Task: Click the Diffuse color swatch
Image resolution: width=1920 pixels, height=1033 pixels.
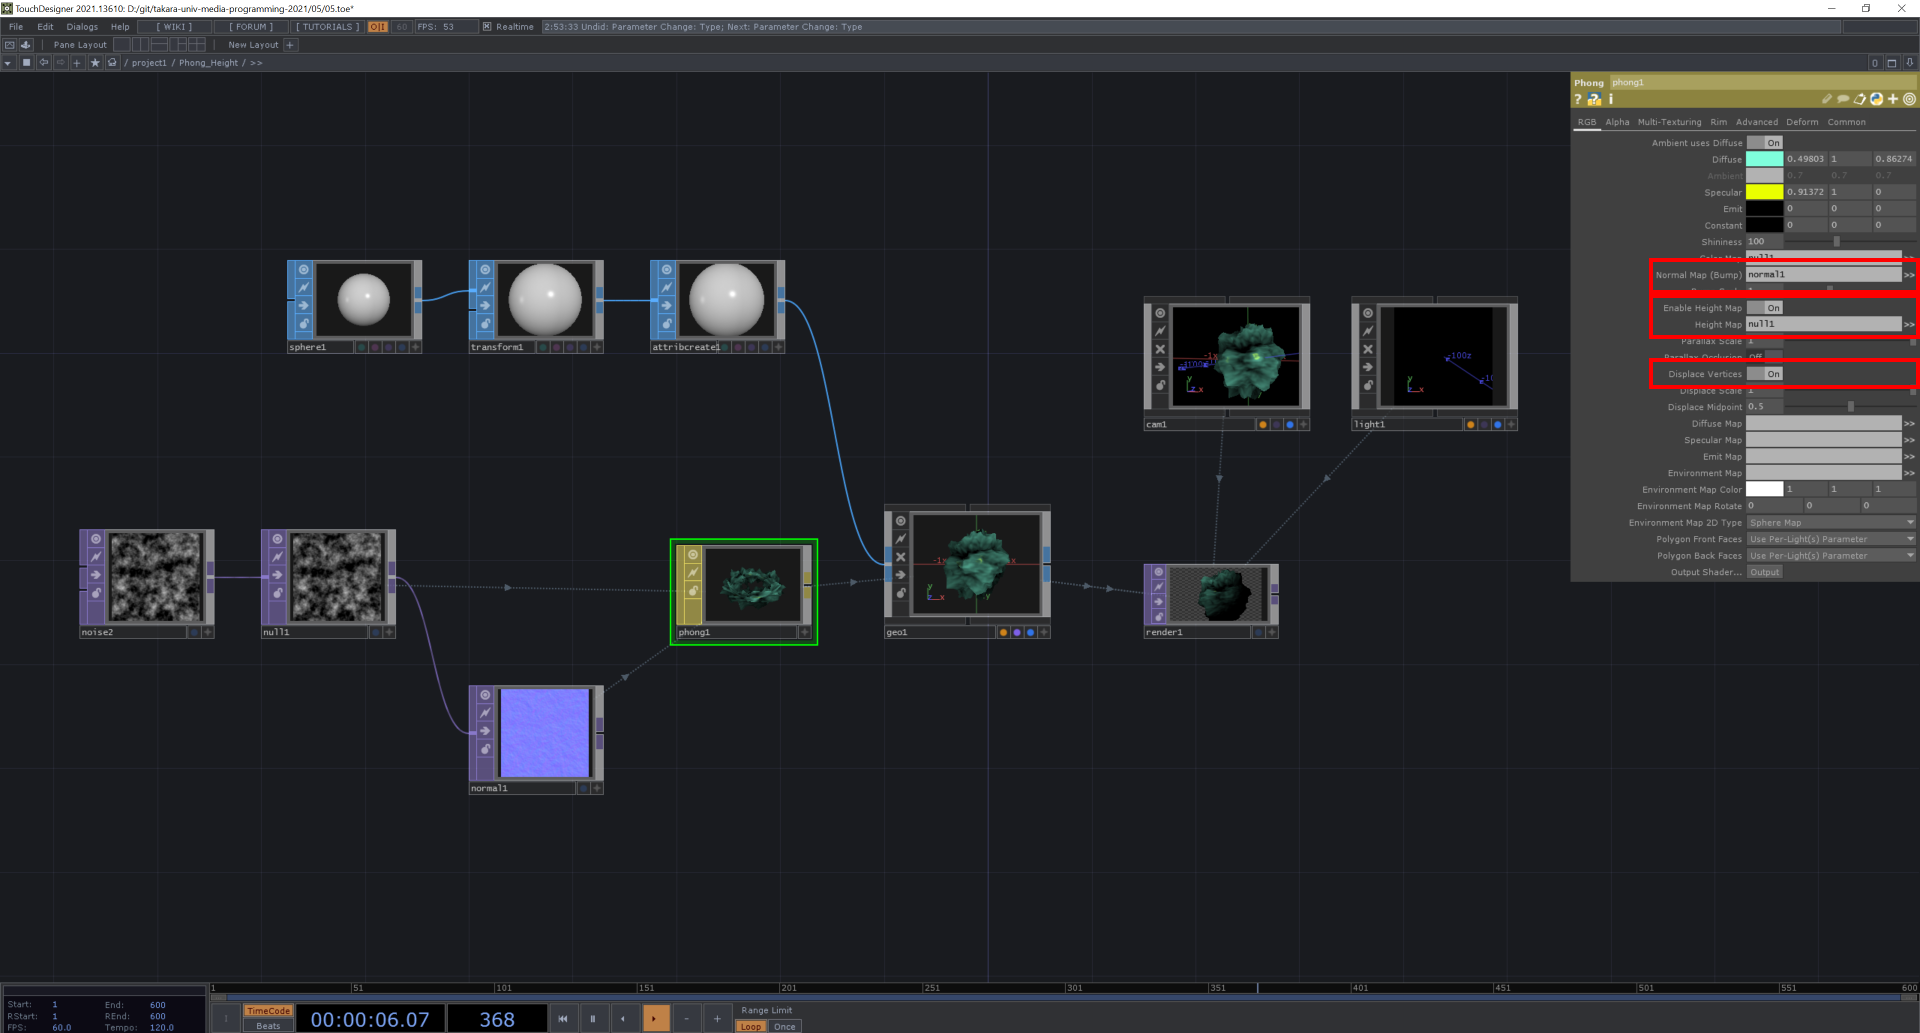Action: [x=1765, y=158]
